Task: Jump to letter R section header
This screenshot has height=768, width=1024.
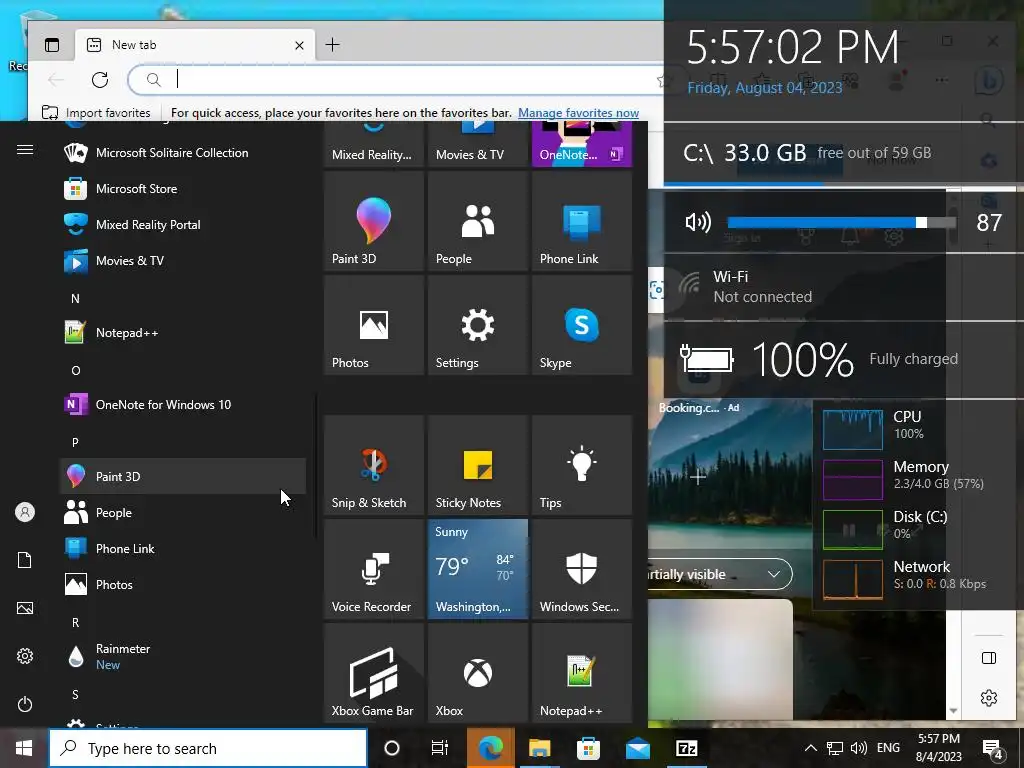Action: point(75,622)
